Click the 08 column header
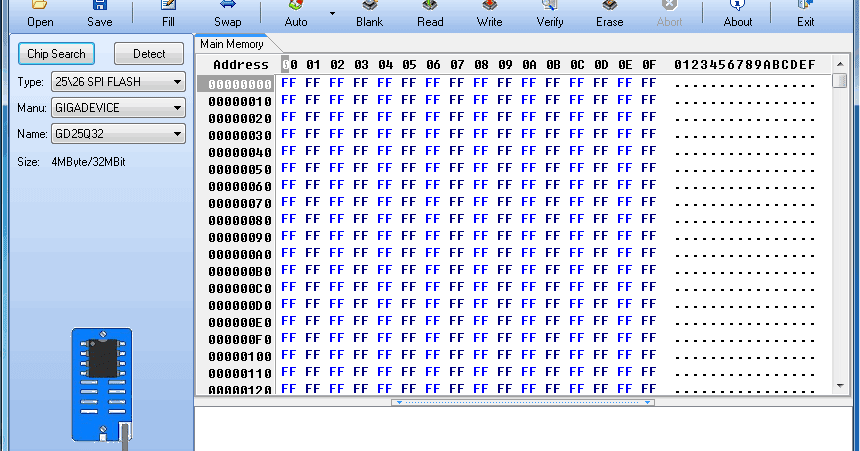This screenshot has height=451, width=860. pyautogui.click(x=481, y=65)
